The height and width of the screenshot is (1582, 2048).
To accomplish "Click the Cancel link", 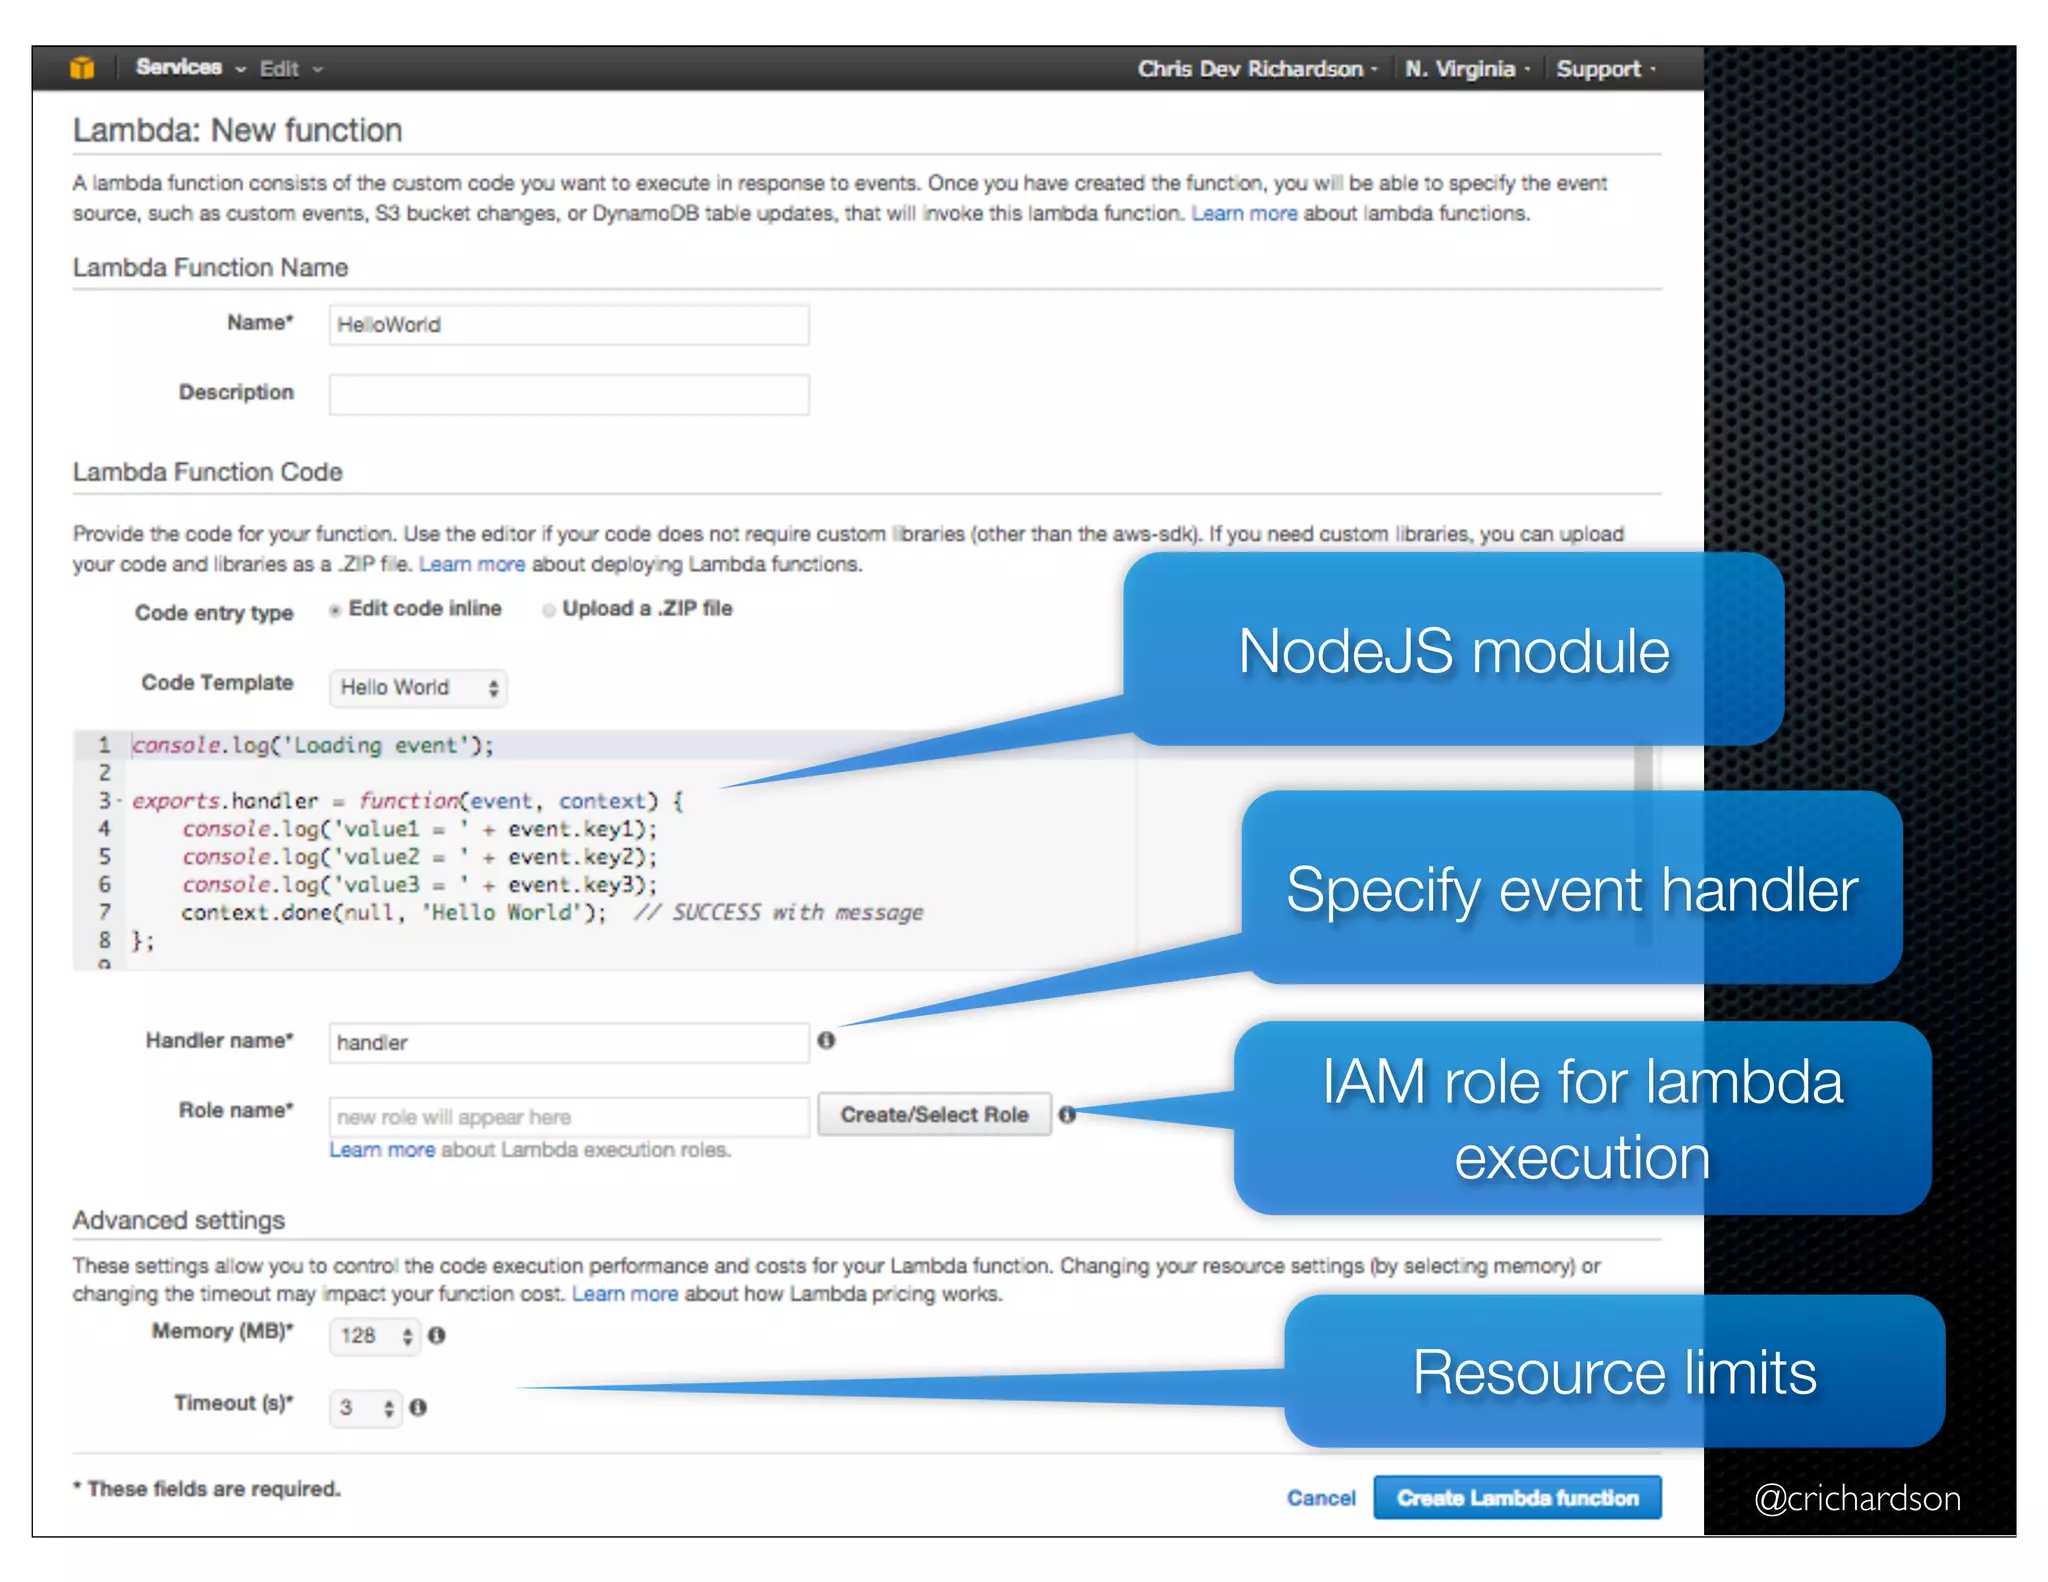I will click(x=1321, y=1498).
